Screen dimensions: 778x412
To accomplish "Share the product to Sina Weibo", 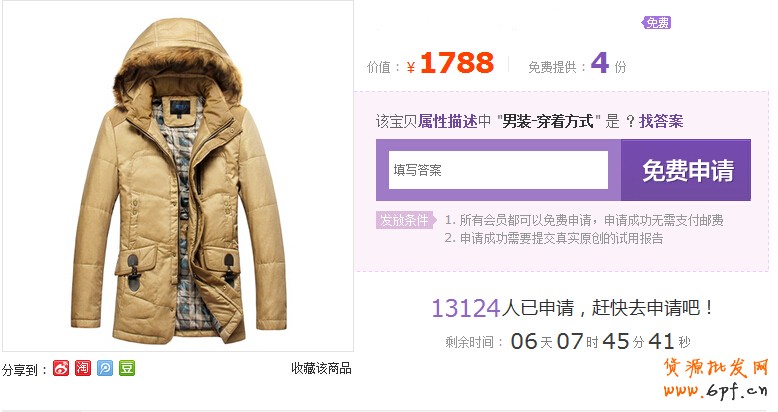I will (x=61, y=368).
